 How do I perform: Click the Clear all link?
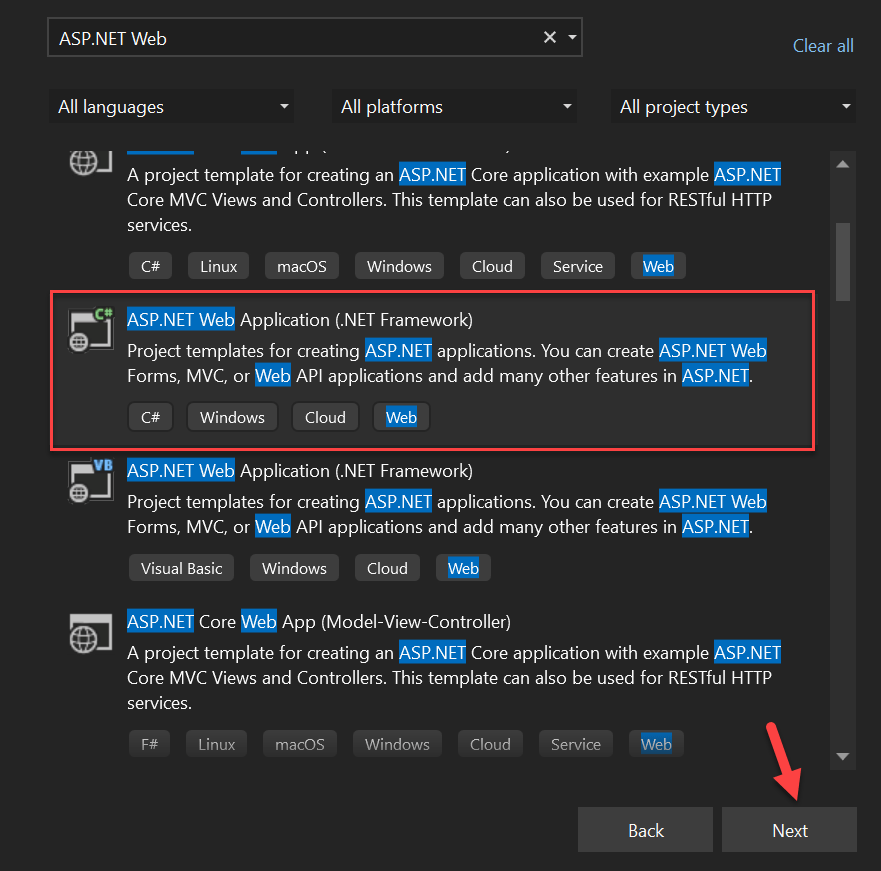(823, 46)
